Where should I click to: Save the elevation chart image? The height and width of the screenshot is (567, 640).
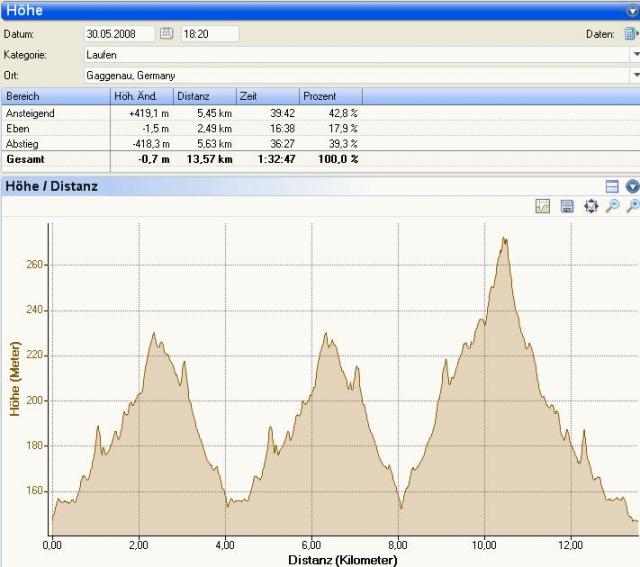click(x=567, y=206)
